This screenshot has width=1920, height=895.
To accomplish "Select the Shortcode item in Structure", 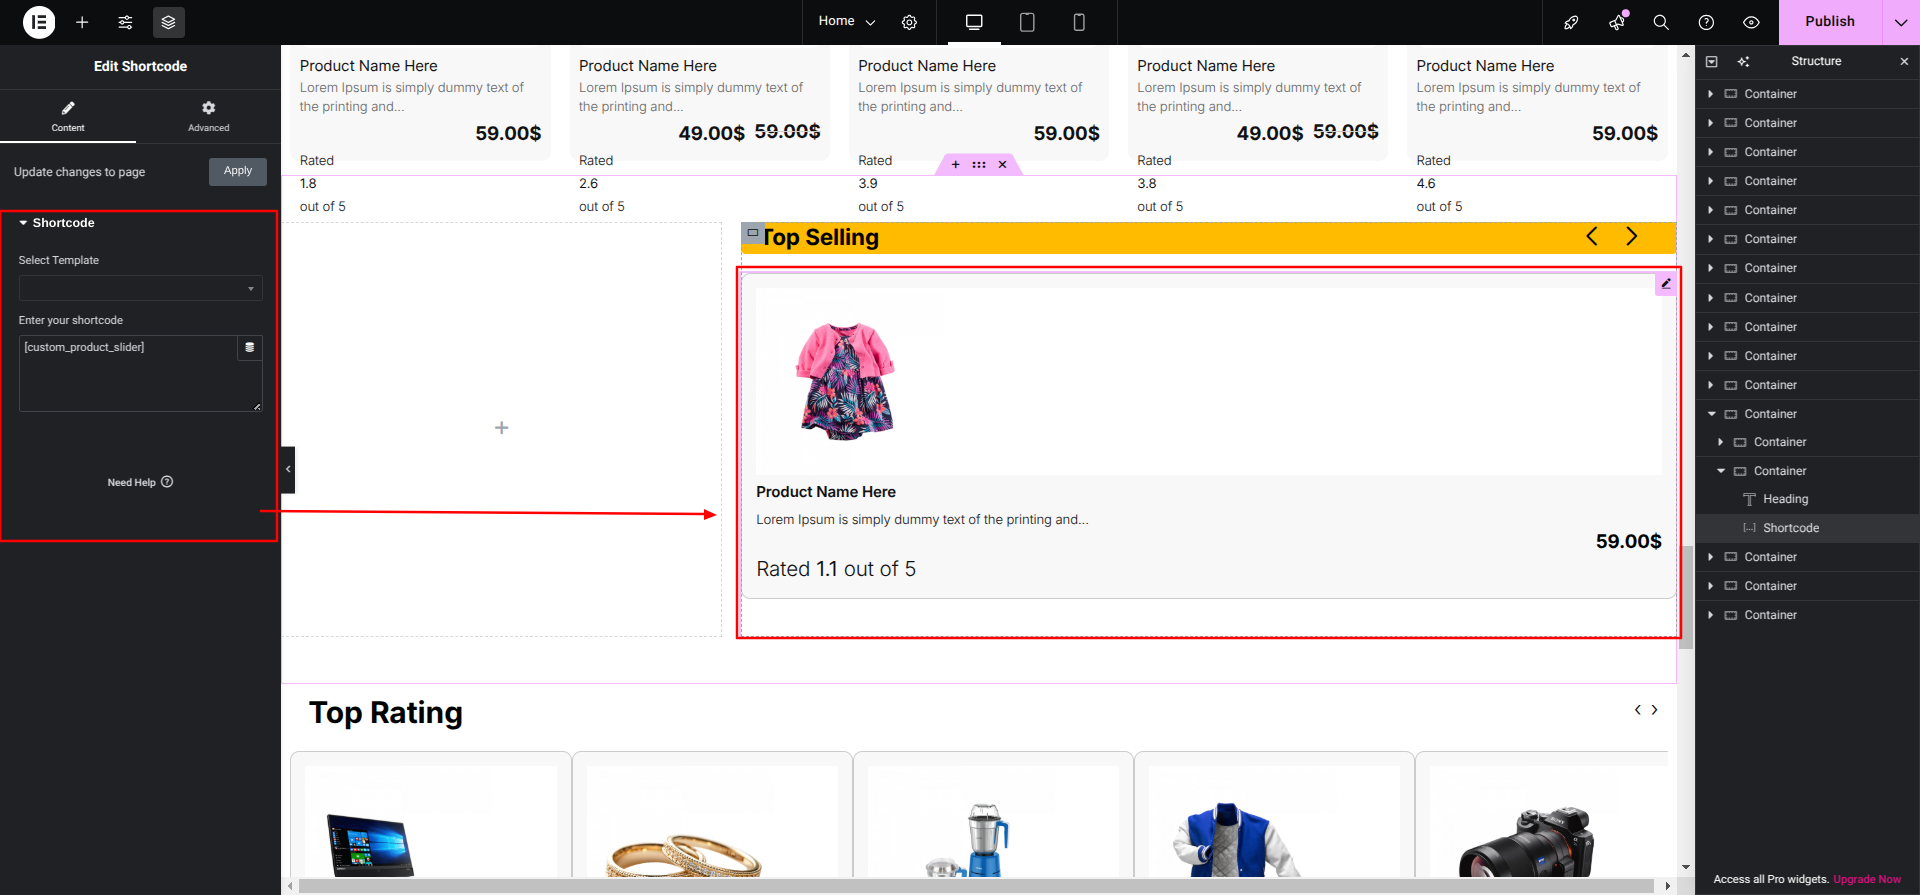I will 1791,528.
